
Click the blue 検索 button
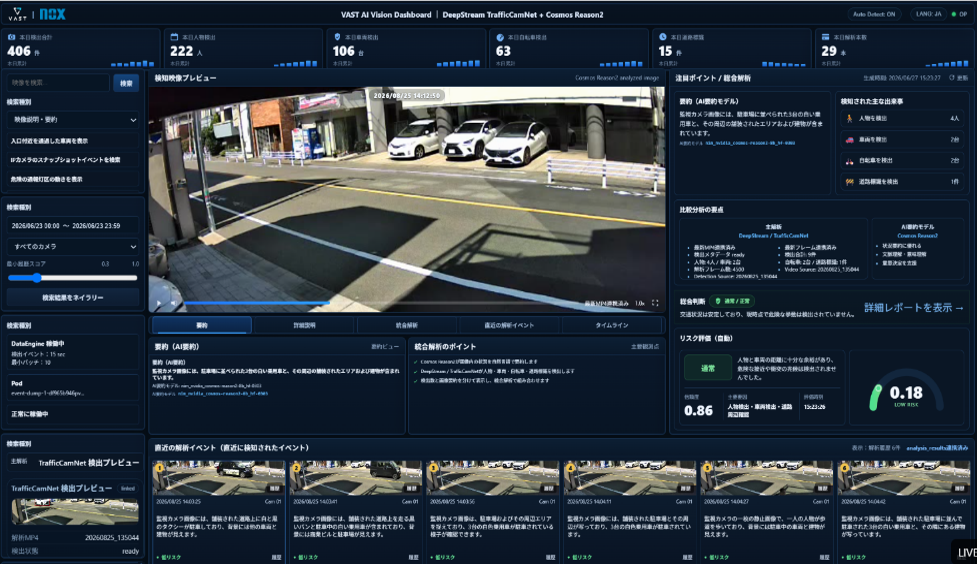point(126,83)
